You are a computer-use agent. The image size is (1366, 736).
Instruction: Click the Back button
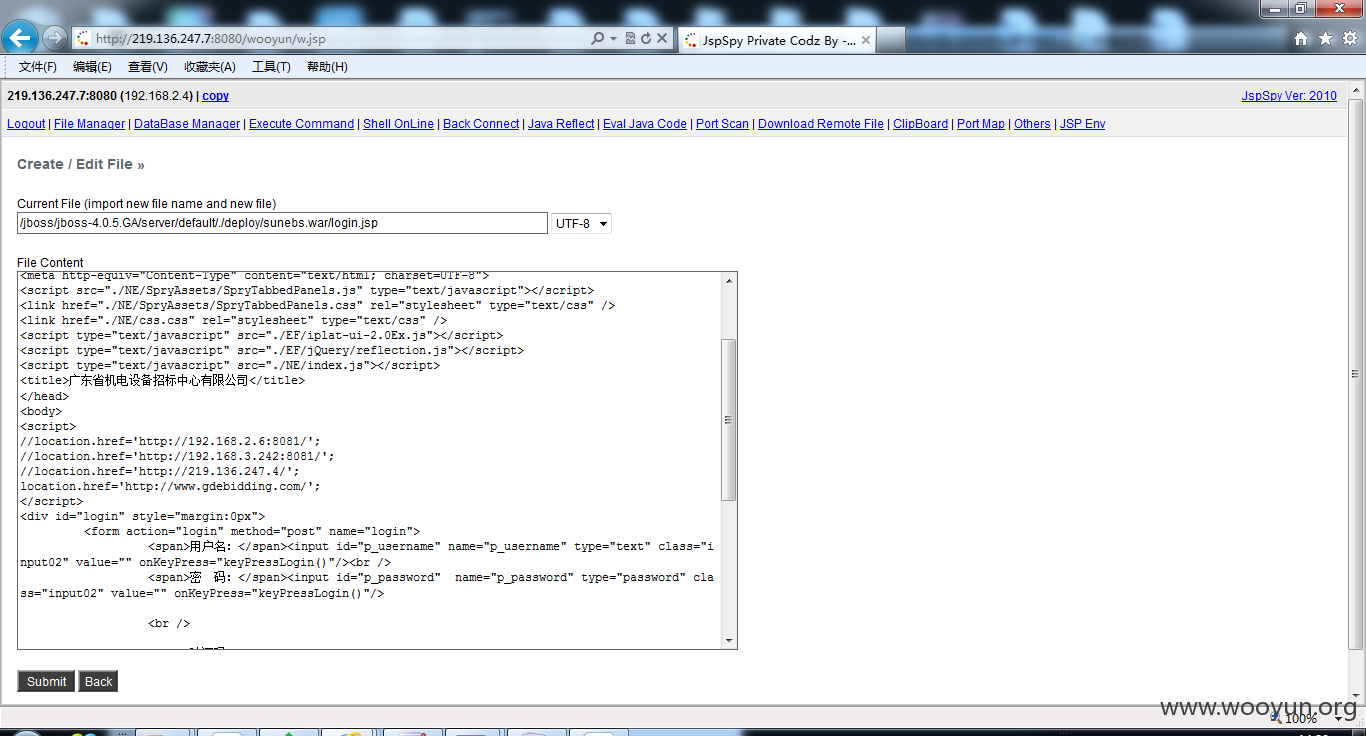pos(98,681)
